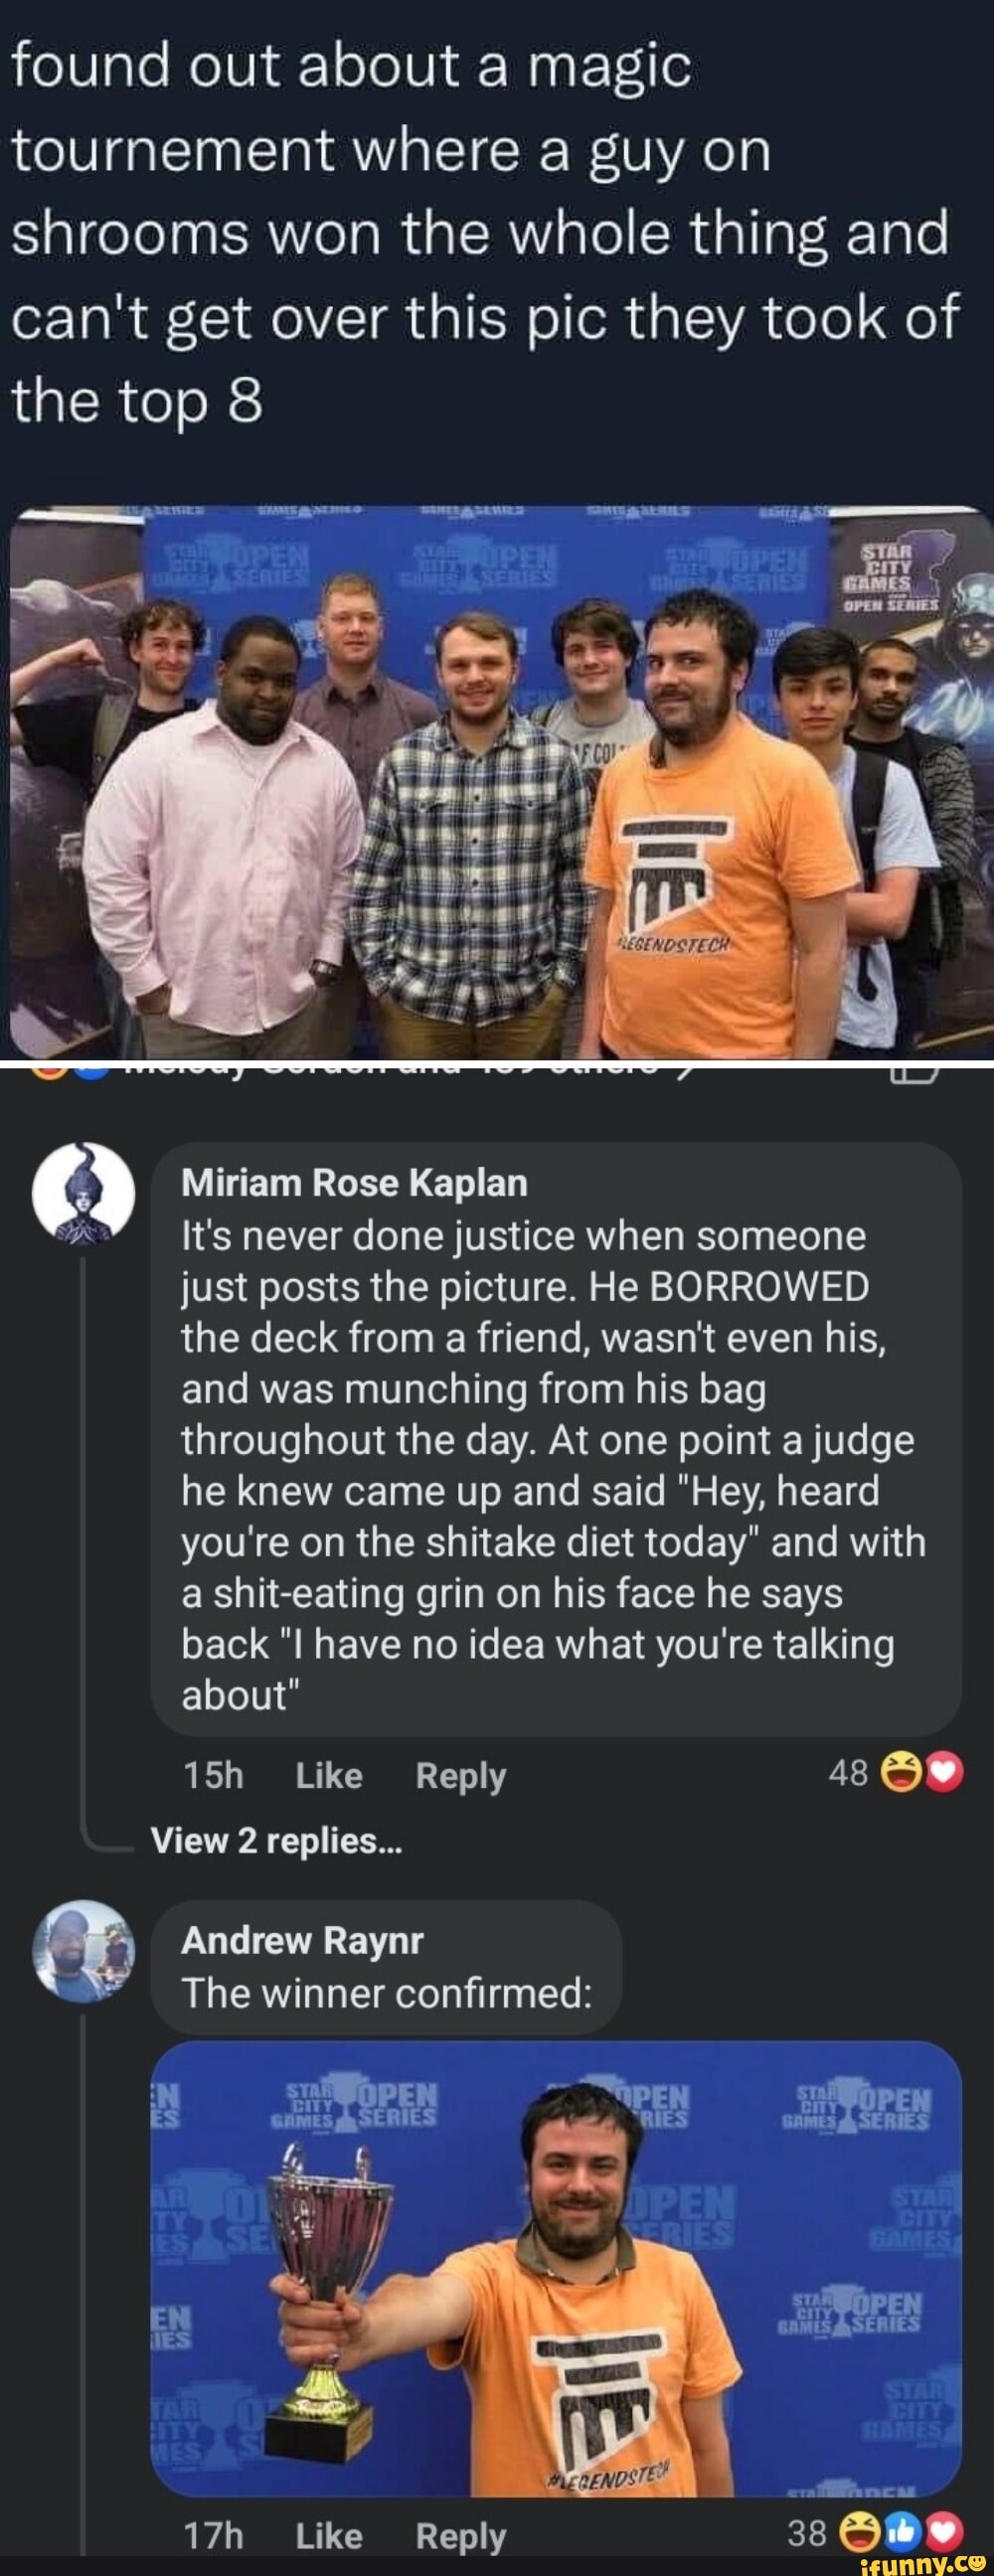
Task: Click Andrew Raynr's profile picture
Action: [83, 1949]
